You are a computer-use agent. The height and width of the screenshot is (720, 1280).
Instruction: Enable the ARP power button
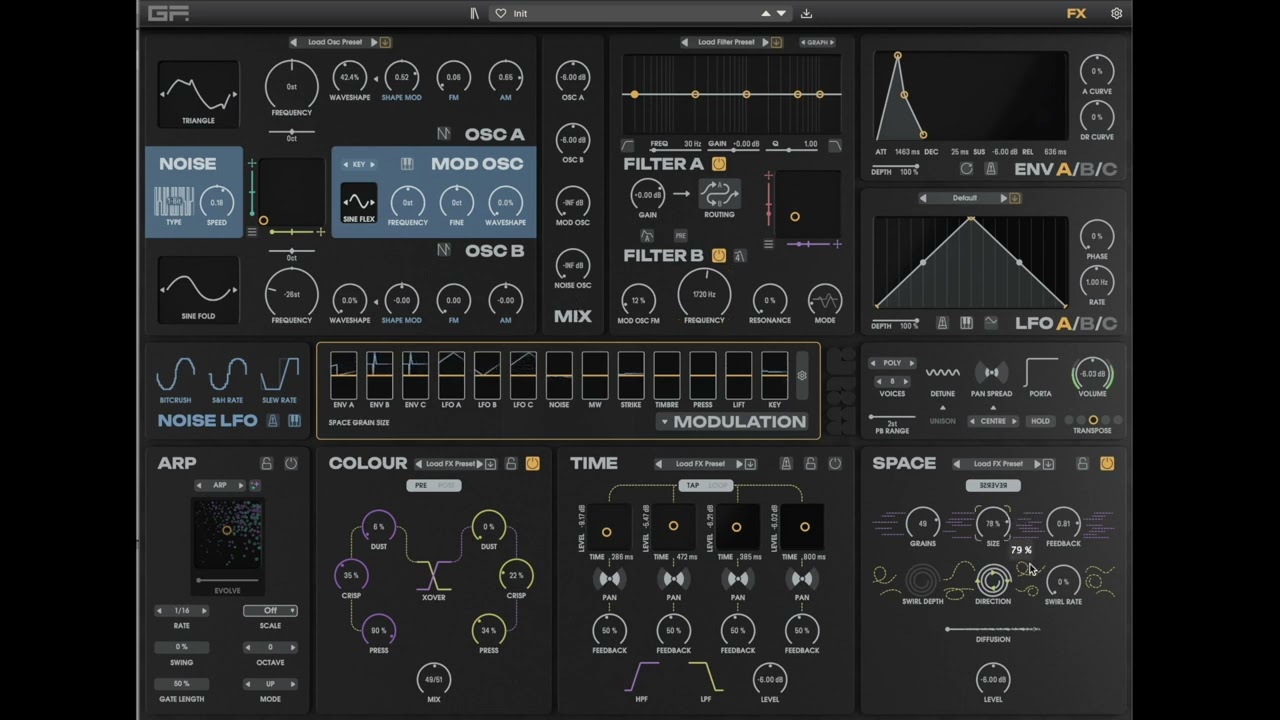291,464
